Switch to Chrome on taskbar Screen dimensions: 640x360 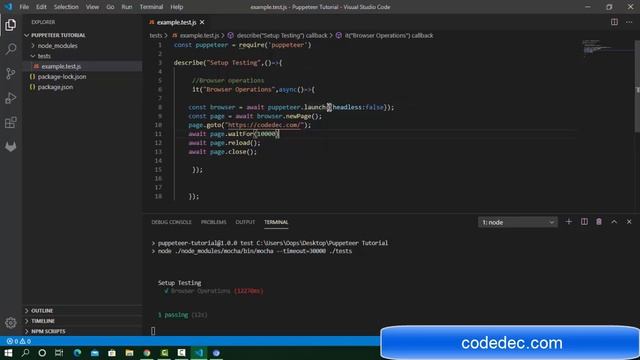coord(147,353)
